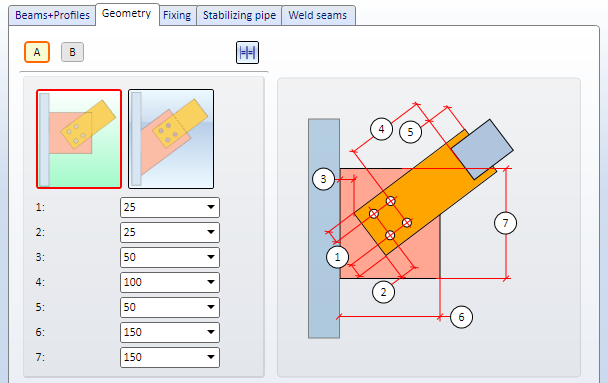Click the value field for parameter 3

(x=170, y=257)
